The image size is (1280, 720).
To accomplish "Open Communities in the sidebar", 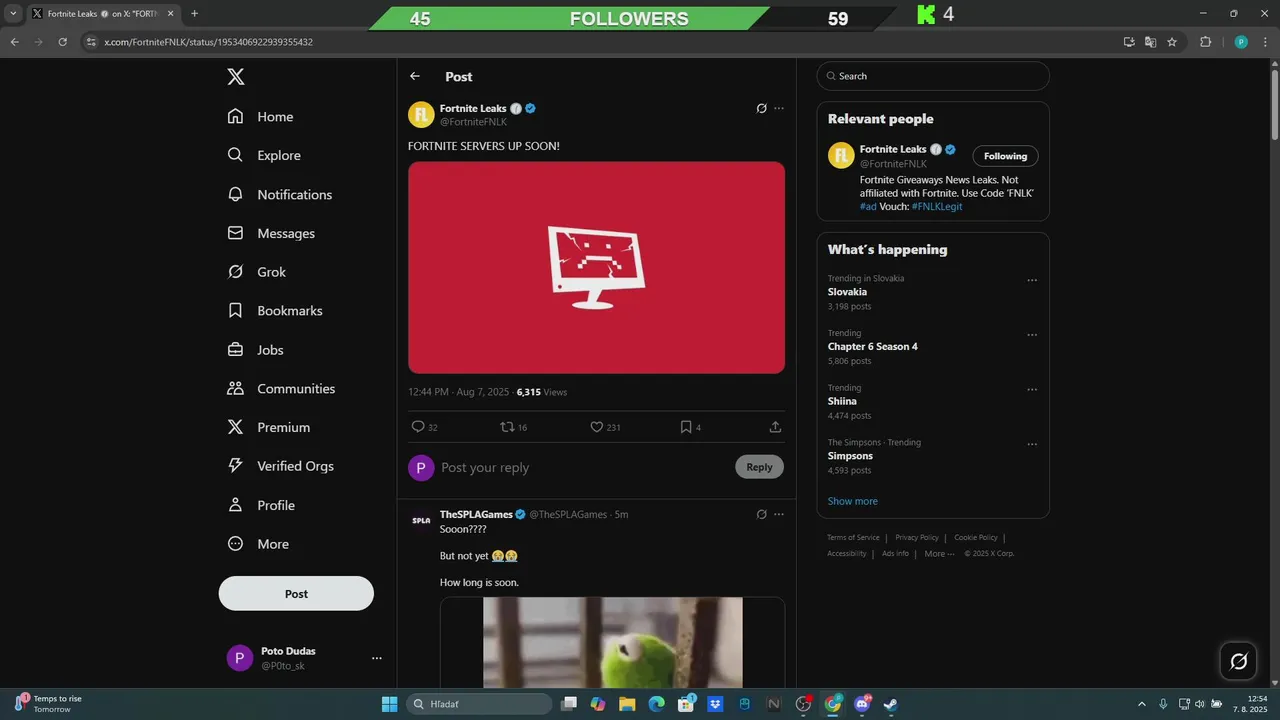I will pos(281,388).
